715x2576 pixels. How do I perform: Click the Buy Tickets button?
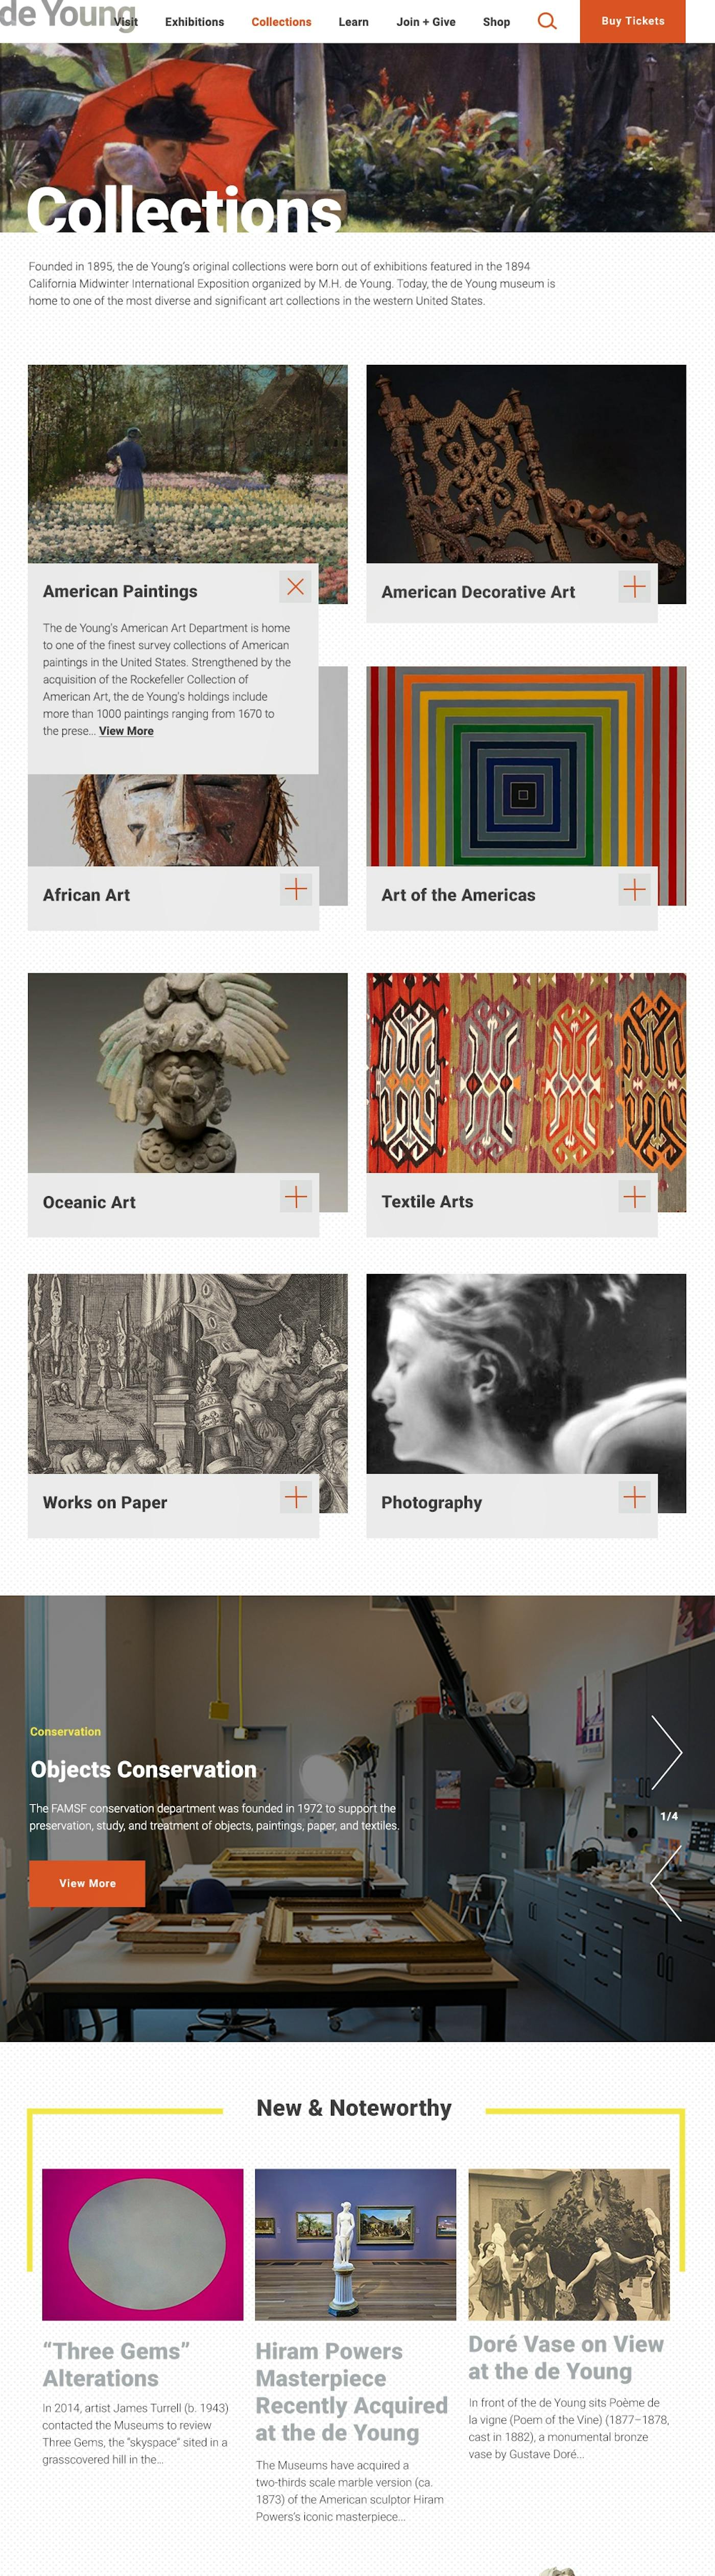click(633, 21)
